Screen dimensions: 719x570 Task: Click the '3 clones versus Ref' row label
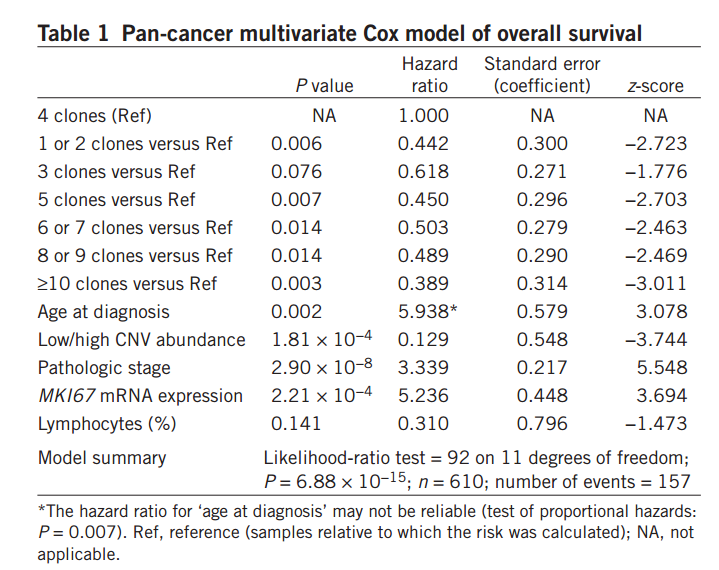(117, 171)
